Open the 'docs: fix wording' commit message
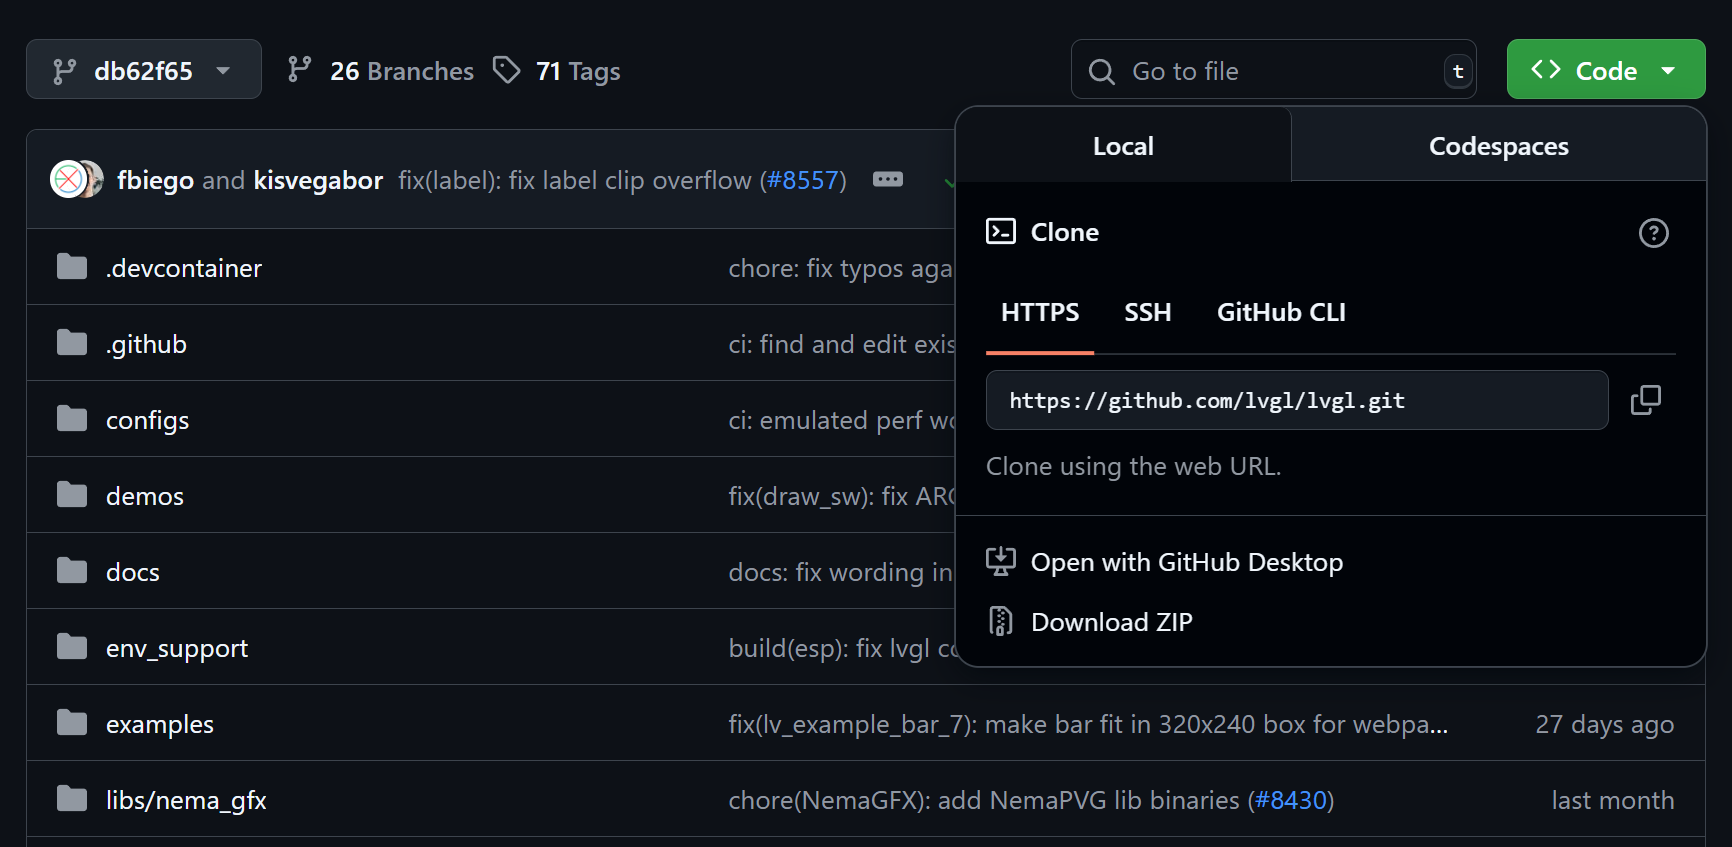The image size is (1732, 847). 841,572
